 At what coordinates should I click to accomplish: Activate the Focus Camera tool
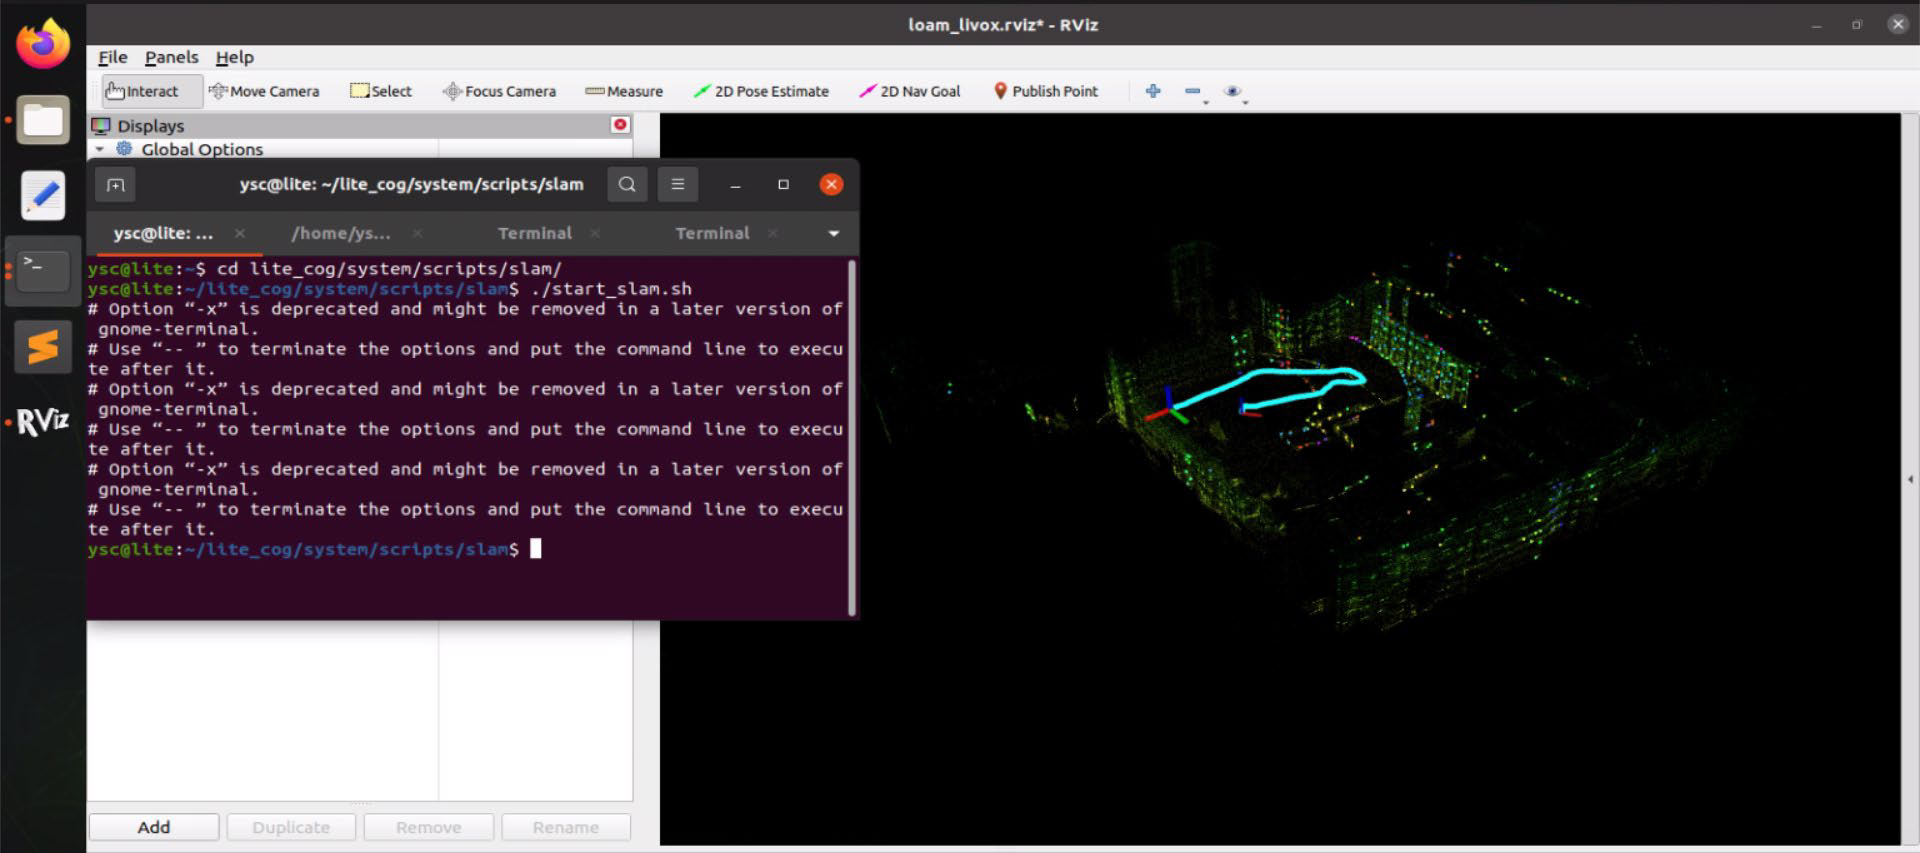click(499, 91)
